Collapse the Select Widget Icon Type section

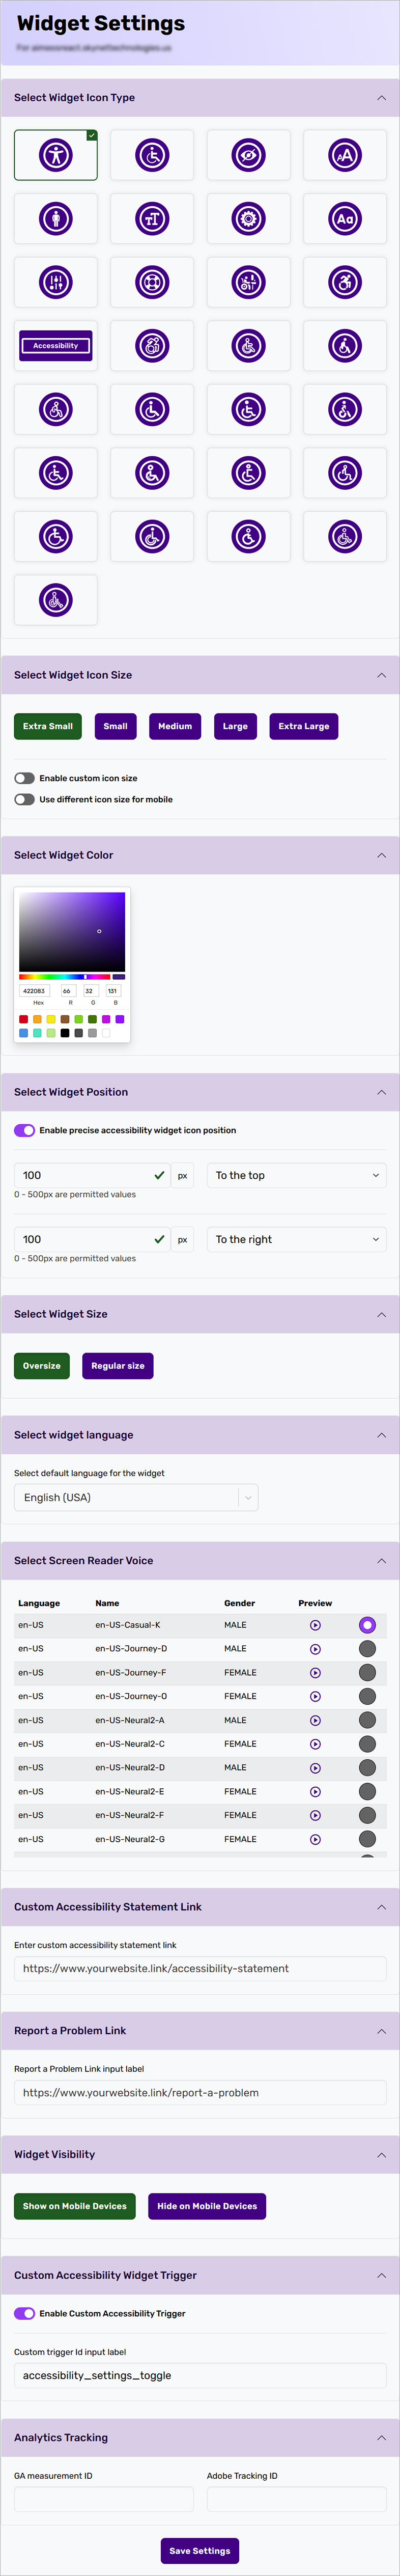(x=381, y=97)
